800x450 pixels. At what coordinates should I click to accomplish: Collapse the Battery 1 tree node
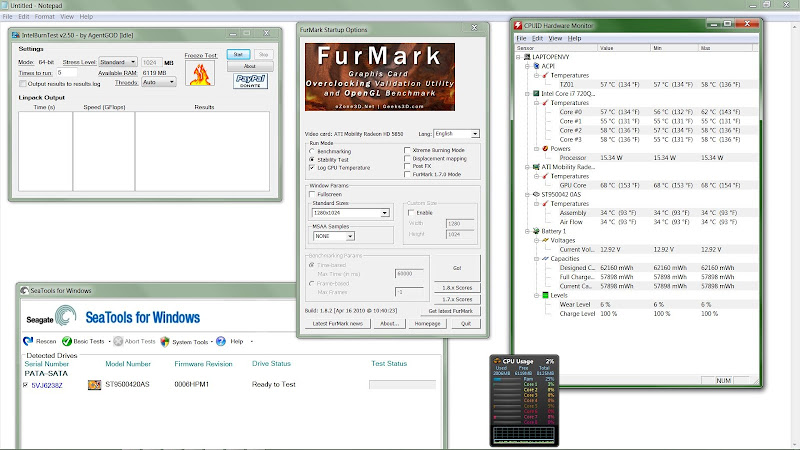[x=528, y=232]
